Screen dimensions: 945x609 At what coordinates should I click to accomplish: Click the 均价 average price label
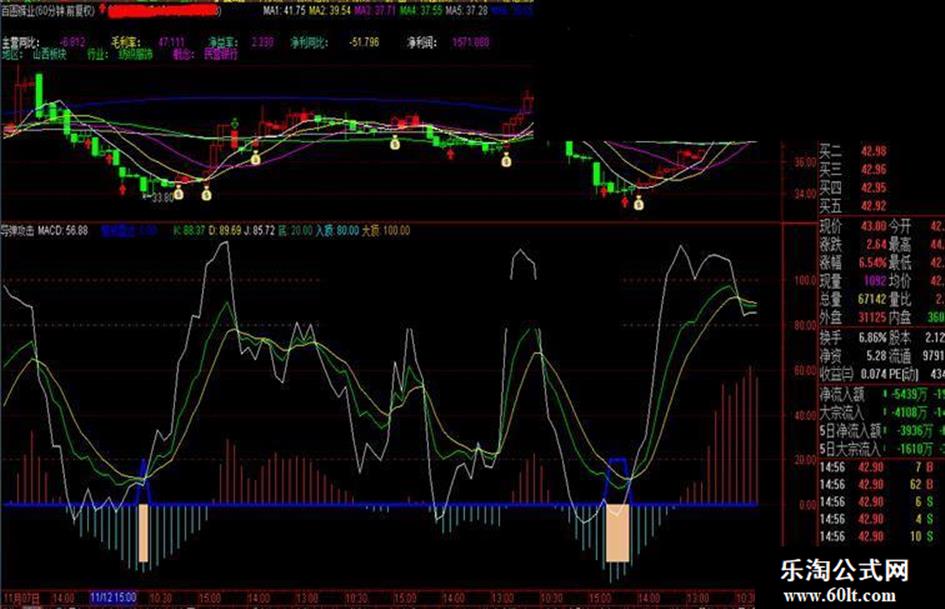900,281
